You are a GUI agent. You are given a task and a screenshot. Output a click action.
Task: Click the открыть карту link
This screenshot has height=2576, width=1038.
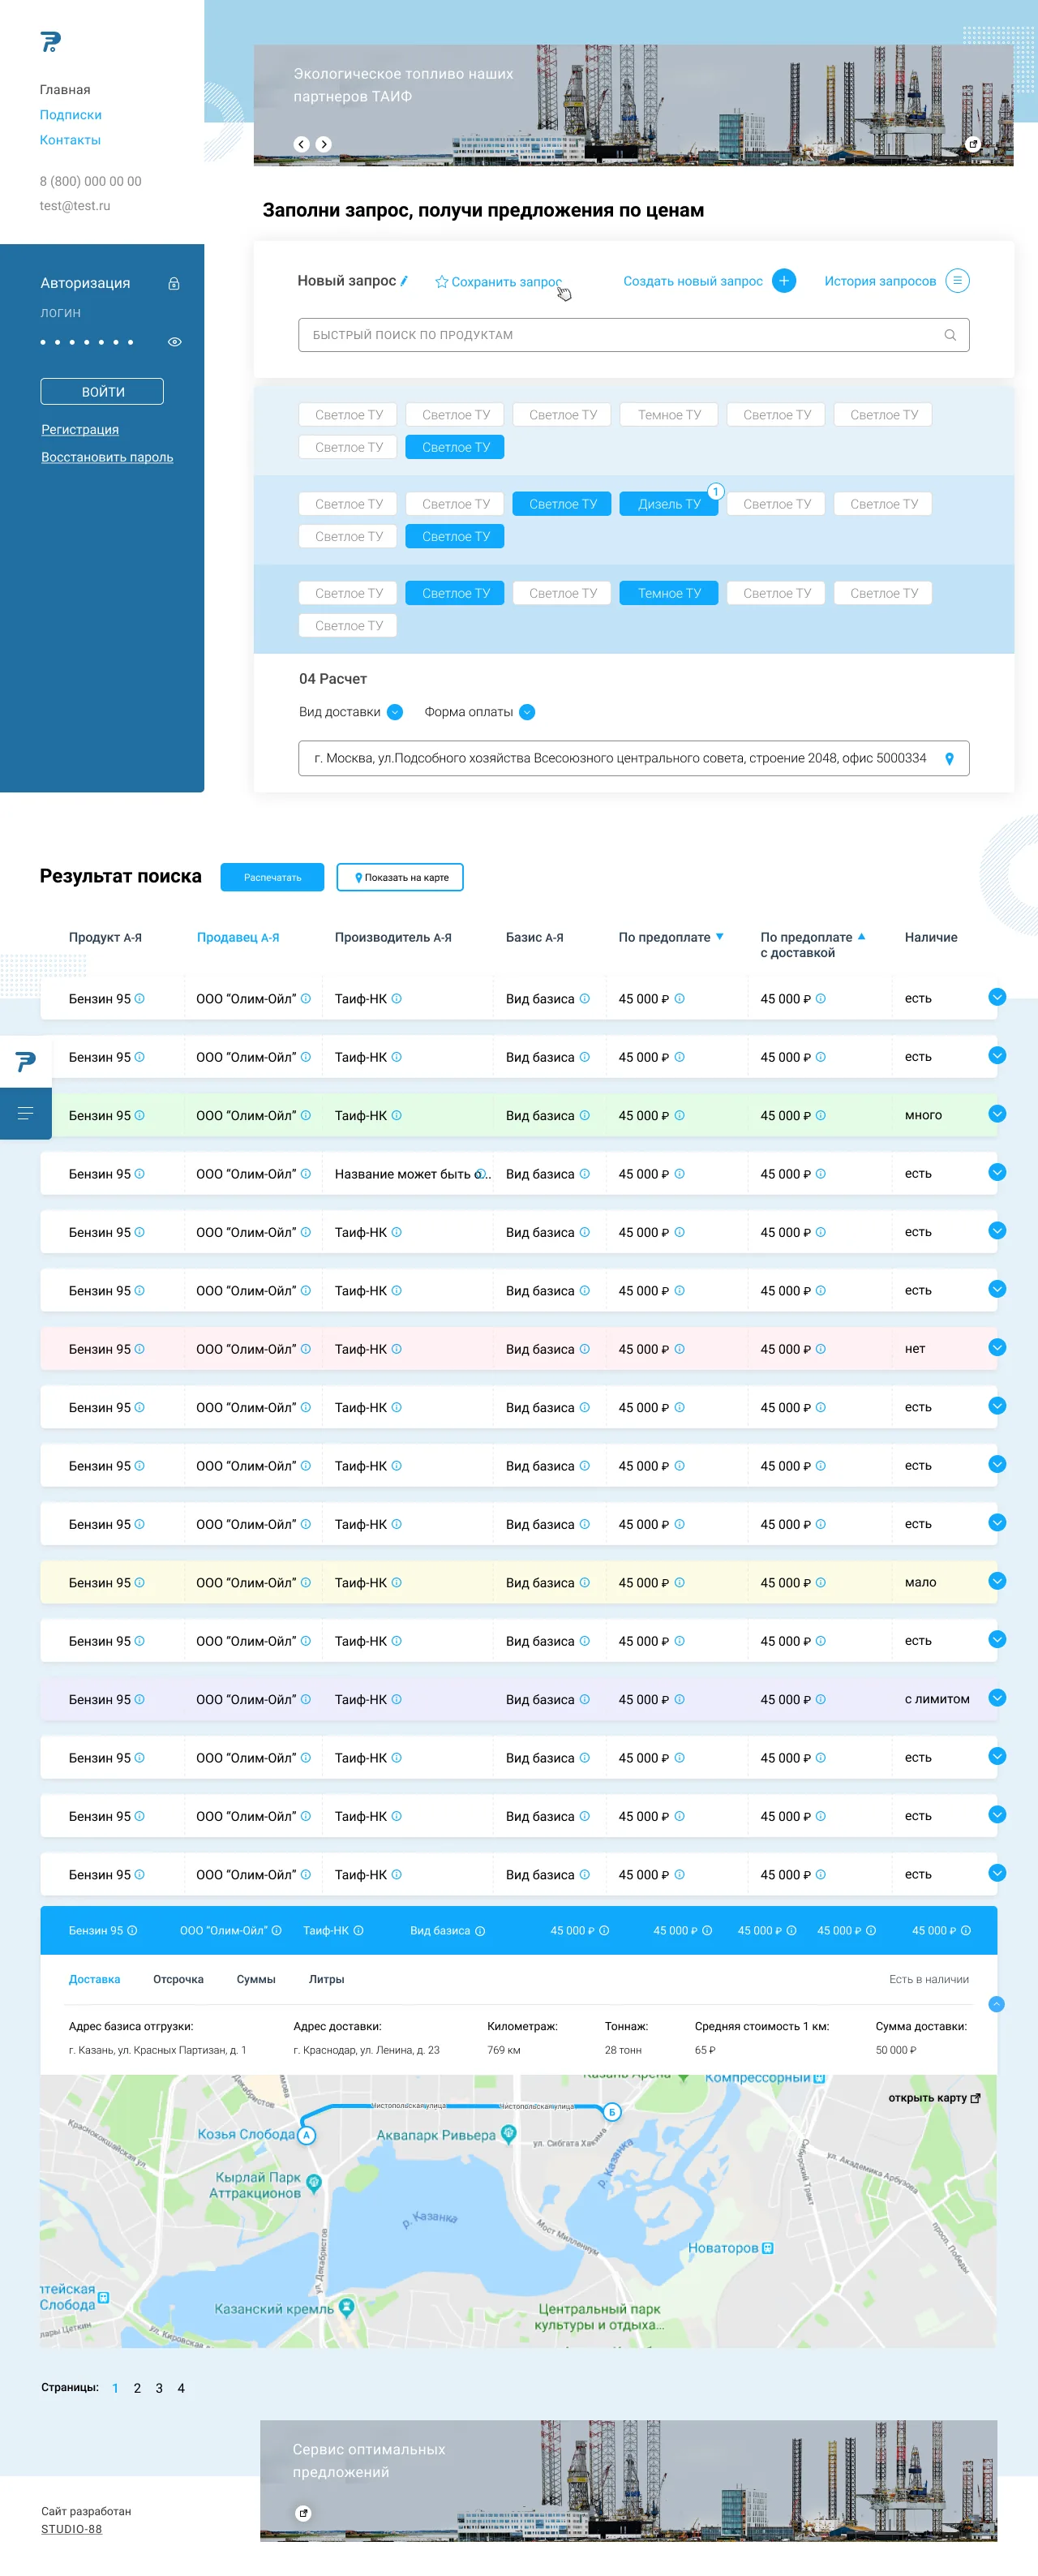(934, 2098)
